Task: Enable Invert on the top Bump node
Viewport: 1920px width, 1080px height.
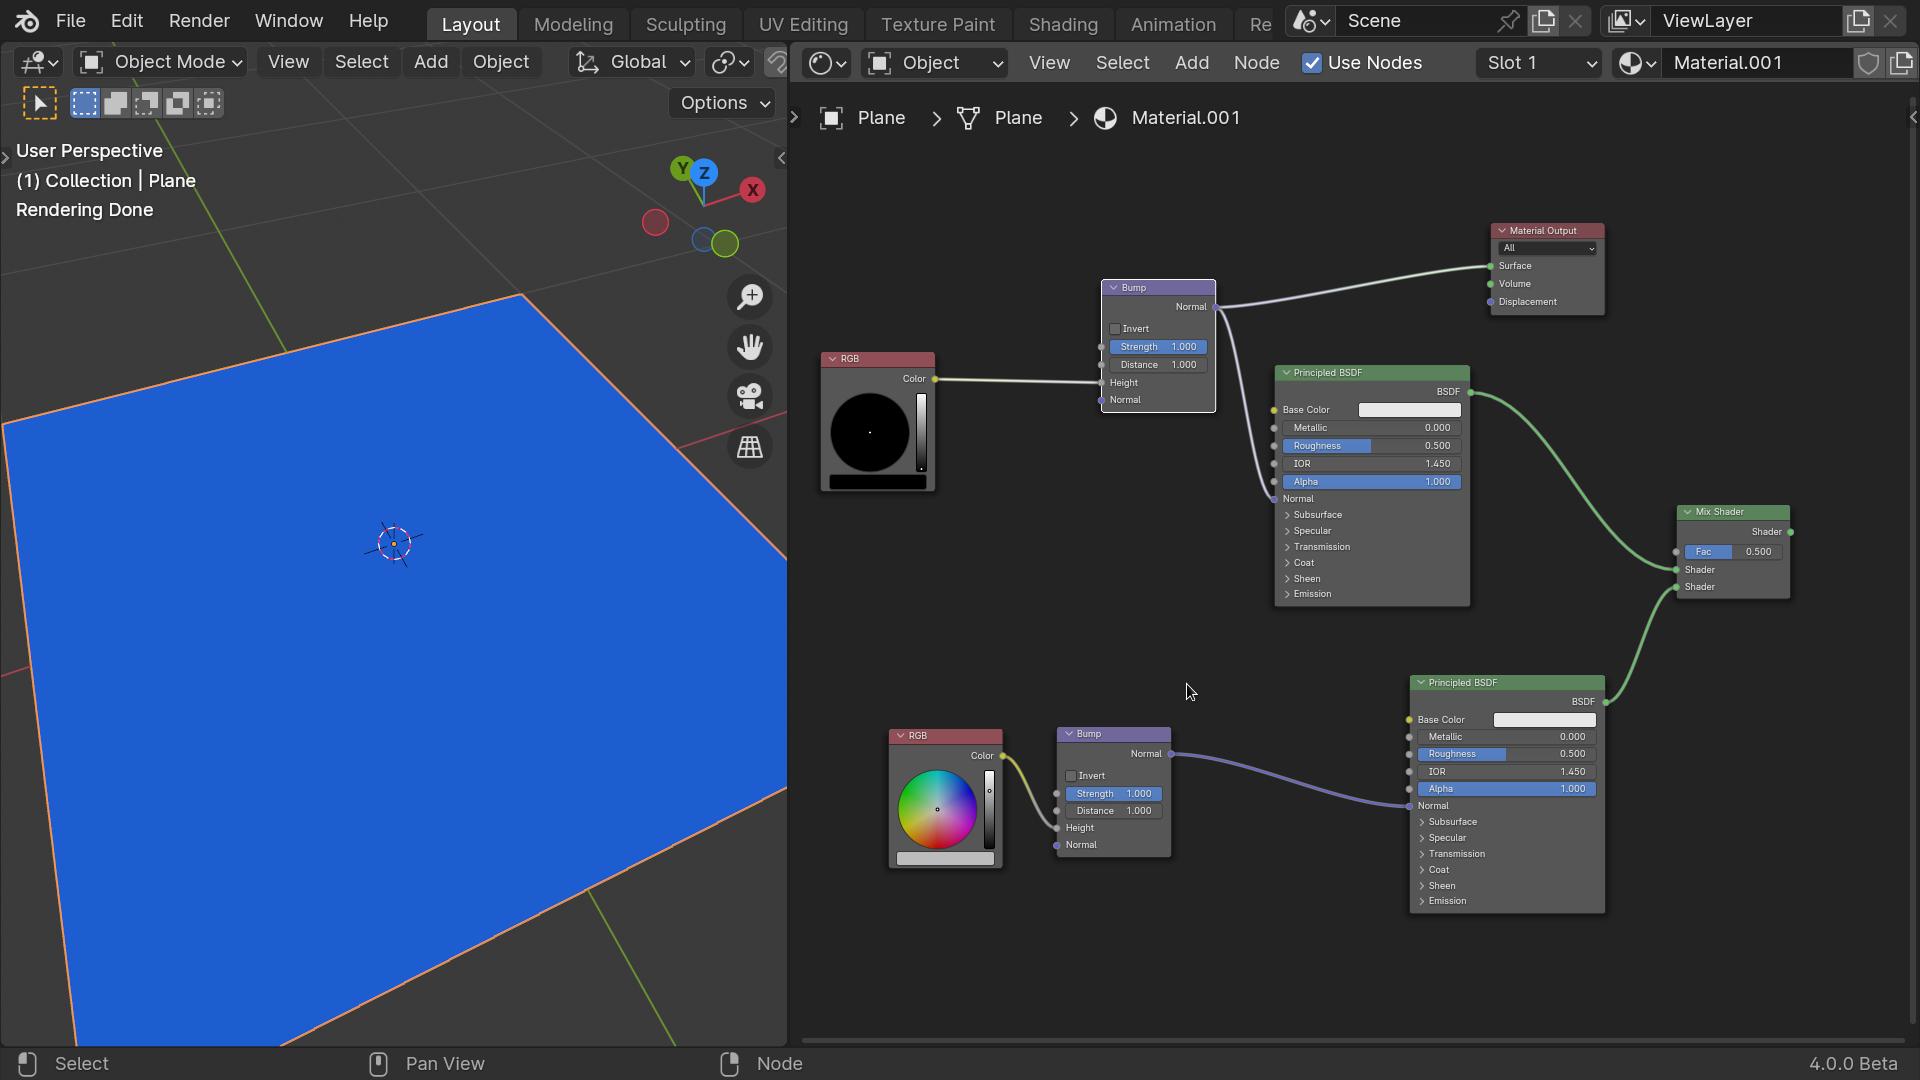Action: pos(1115,328)
